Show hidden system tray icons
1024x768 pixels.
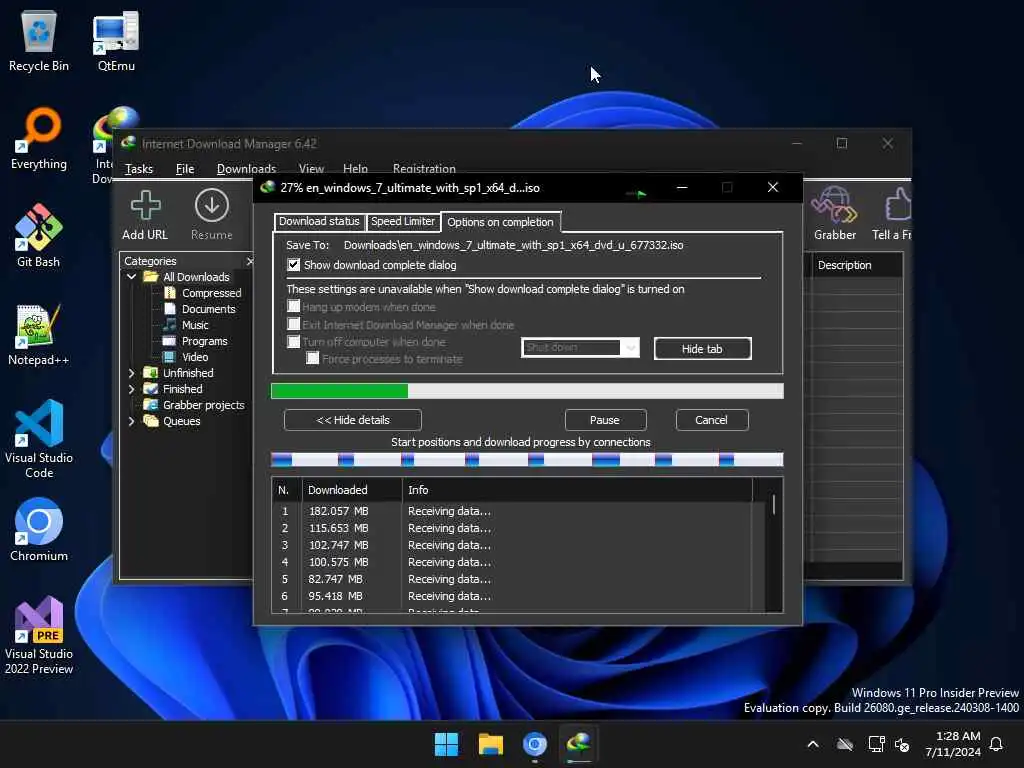[x=813, y=744]
